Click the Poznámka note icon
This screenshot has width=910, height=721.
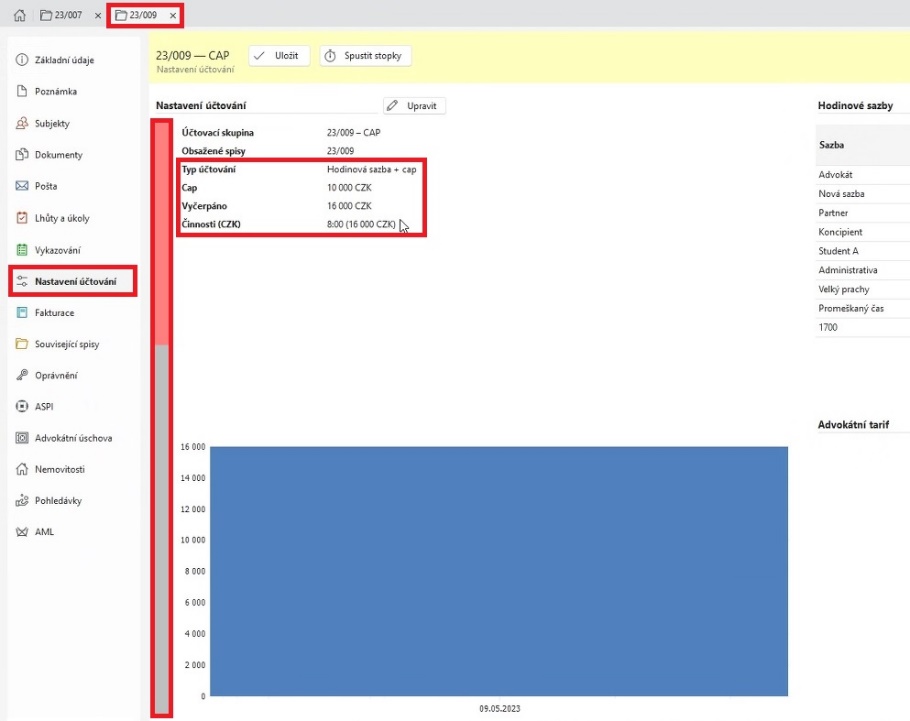pyautogui.click(x=22, y=92)
